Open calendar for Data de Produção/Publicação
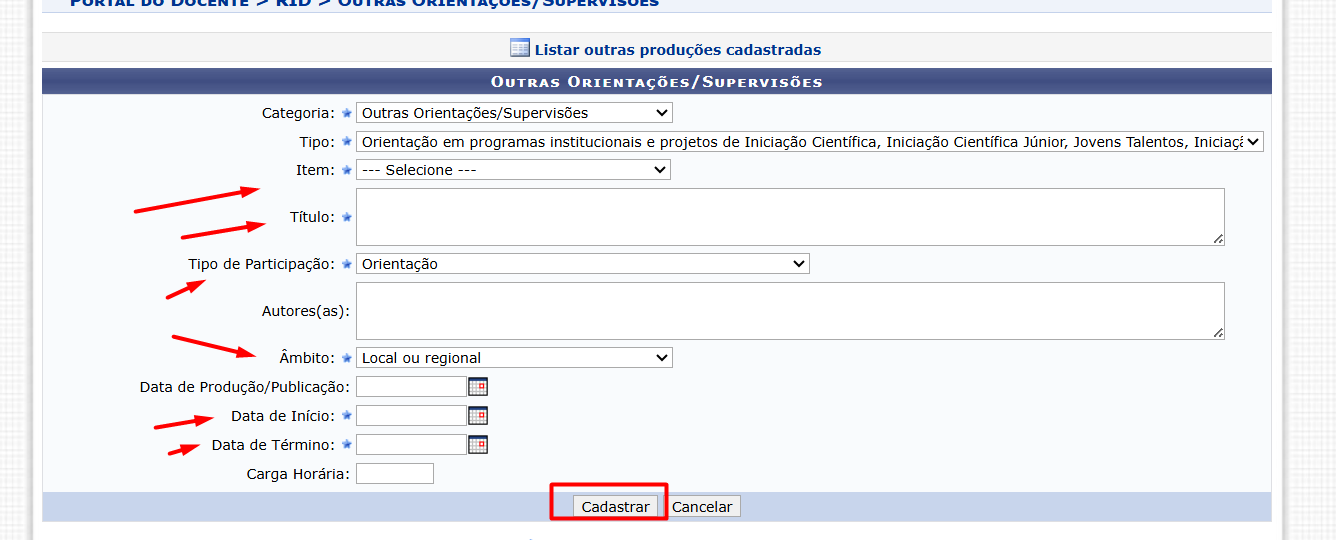Viewport: 1336px width, 540px height. point(478,387)
